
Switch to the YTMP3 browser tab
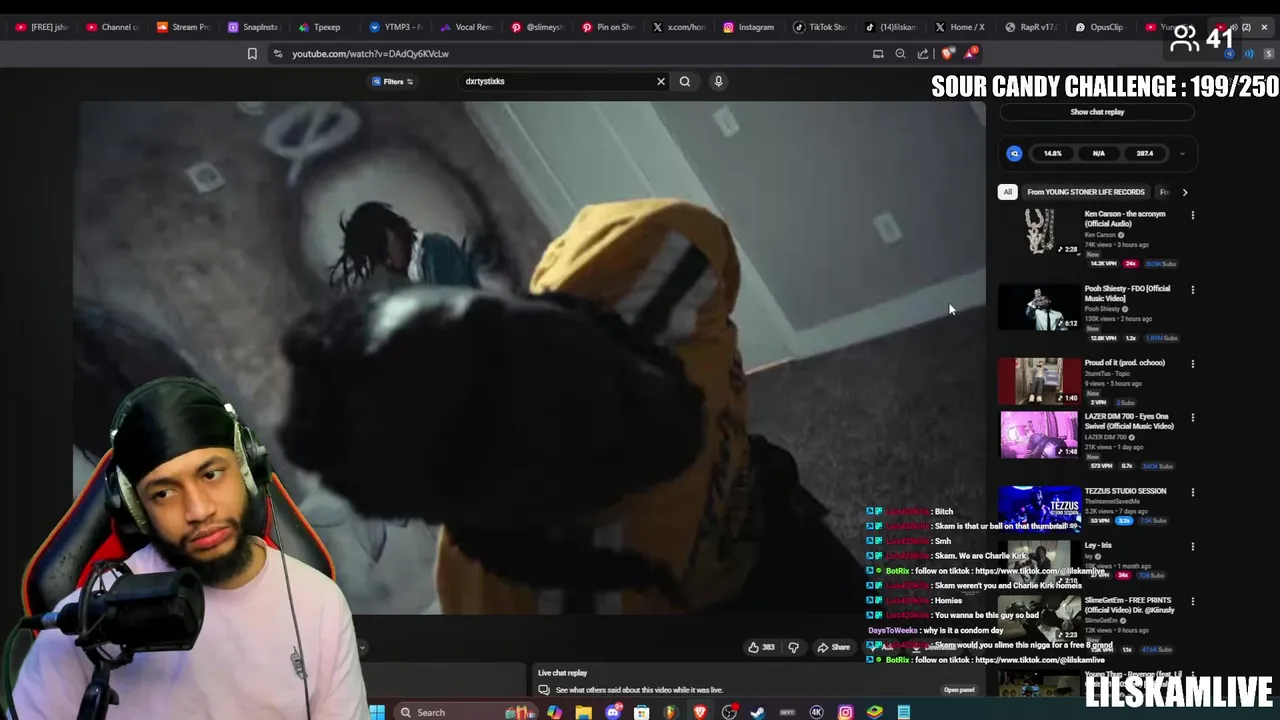coord(397,27)
